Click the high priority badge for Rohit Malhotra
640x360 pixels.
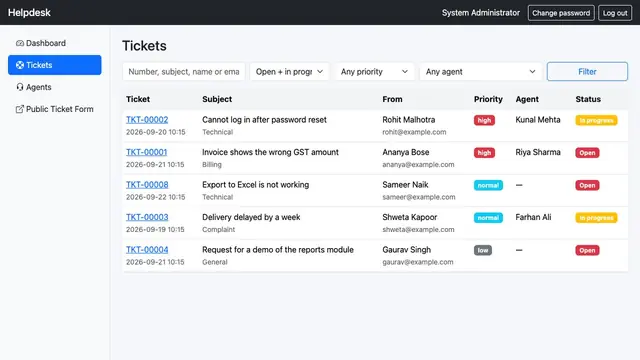pyautogui.click(x=484, y=120)
